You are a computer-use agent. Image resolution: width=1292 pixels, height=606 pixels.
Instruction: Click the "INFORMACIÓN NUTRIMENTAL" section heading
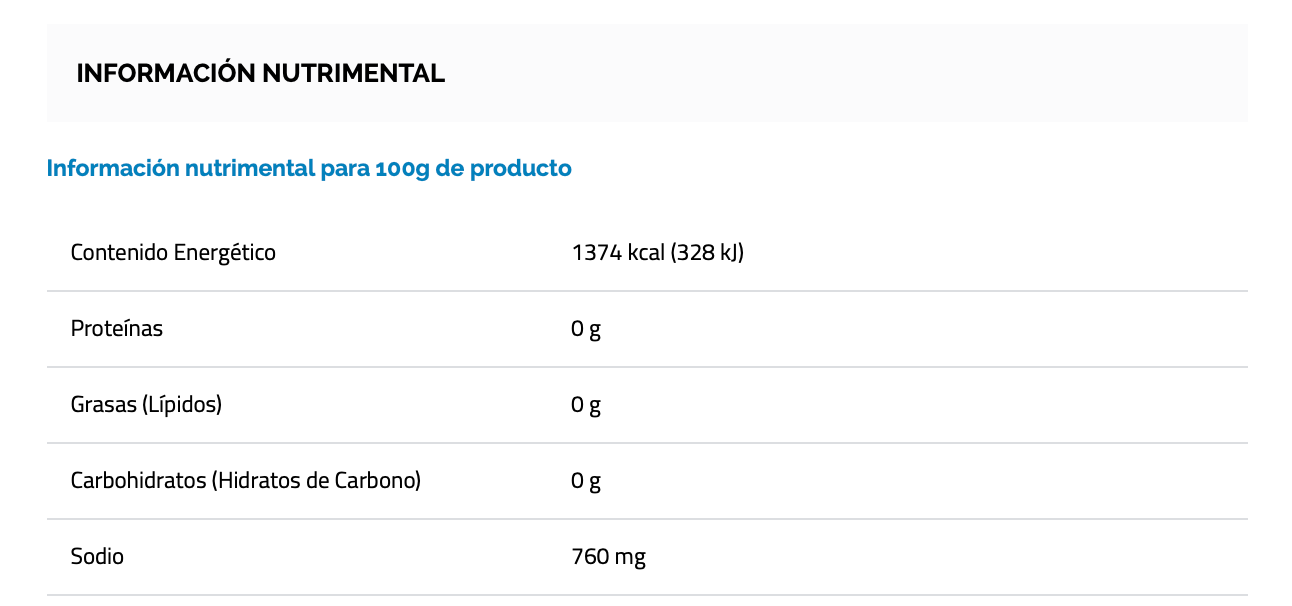click(x=260, y=73)
